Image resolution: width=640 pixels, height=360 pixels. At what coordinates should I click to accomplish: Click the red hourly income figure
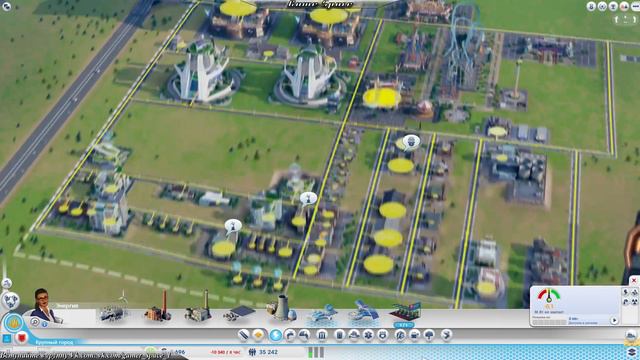click(x=225, y=352)
